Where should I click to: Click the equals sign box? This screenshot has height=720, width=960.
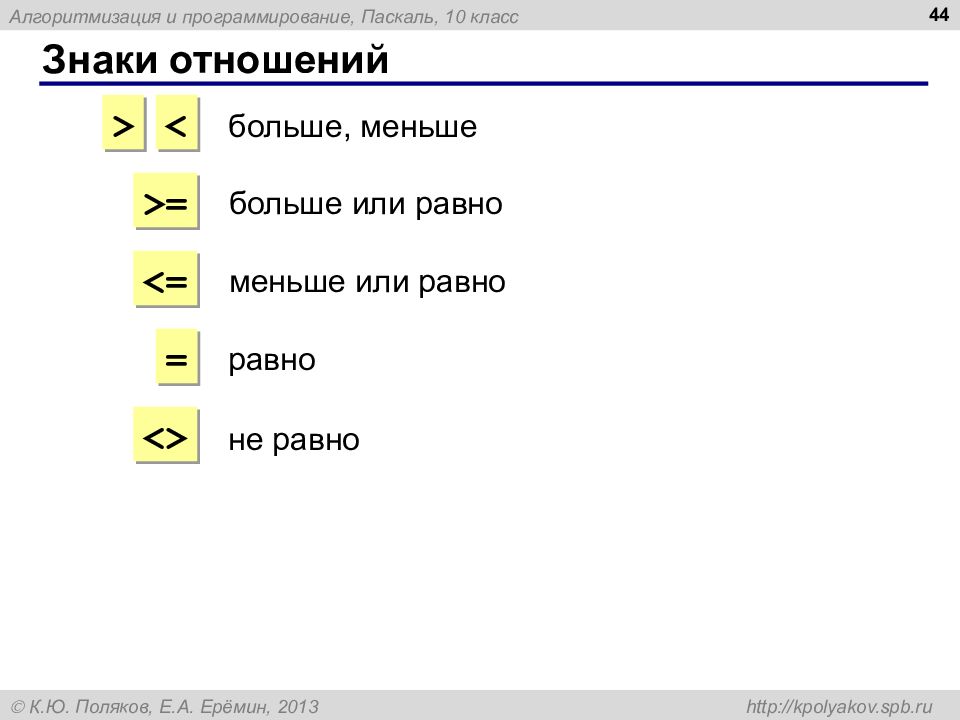pos(178,357)
